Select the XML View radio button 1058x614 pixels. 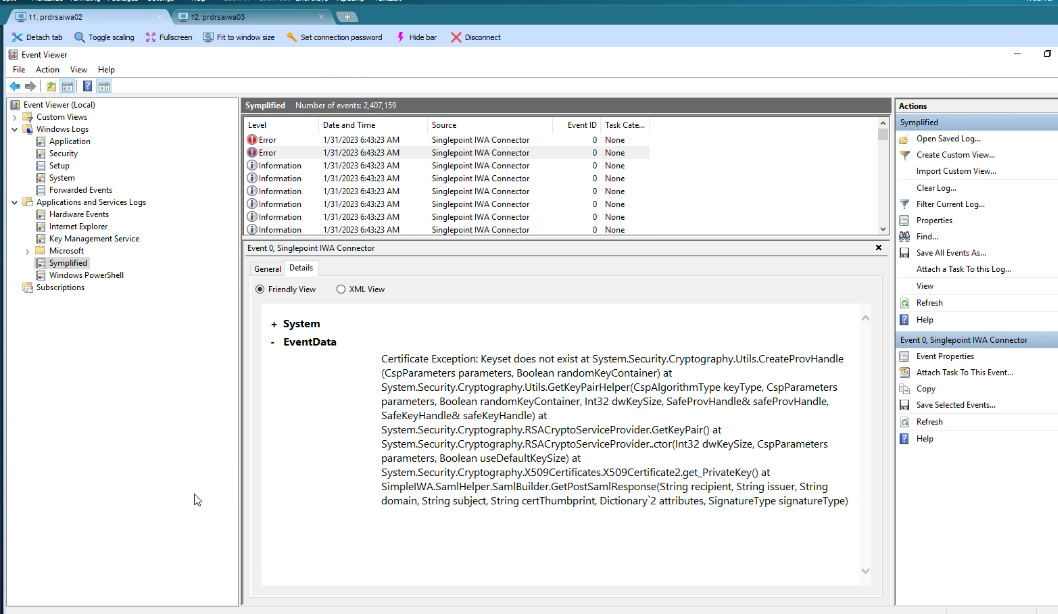pyautogui.click(x=341, y=289)
